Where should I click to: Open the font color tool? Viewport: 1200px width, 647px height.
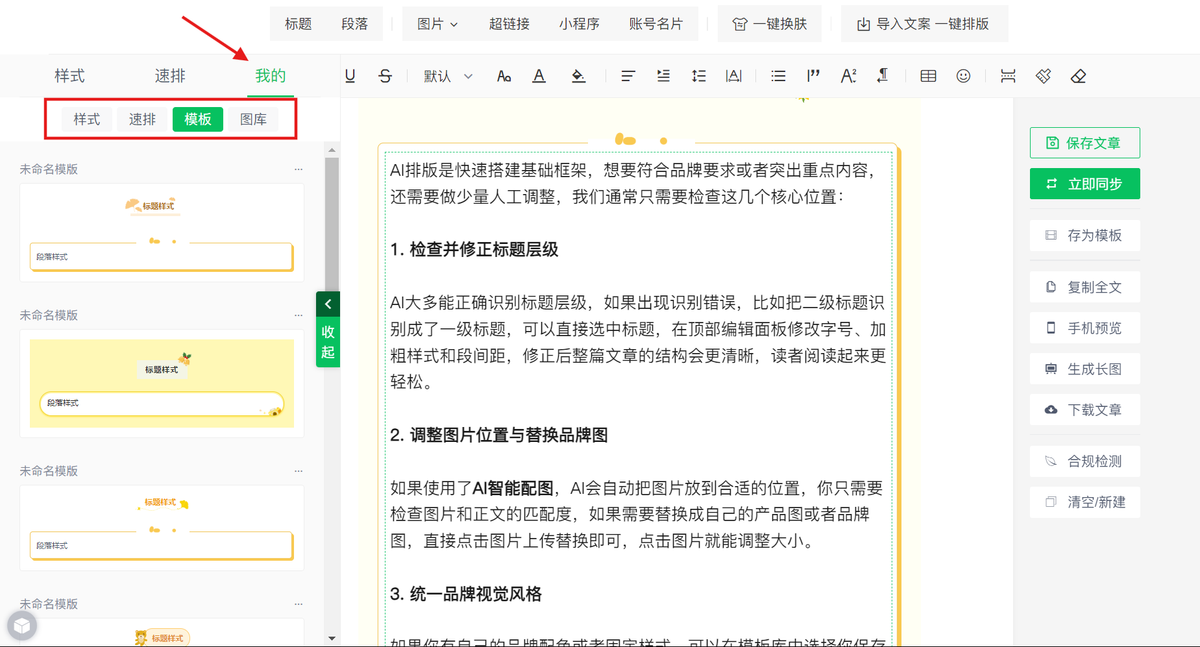click(x=539, y=76)
